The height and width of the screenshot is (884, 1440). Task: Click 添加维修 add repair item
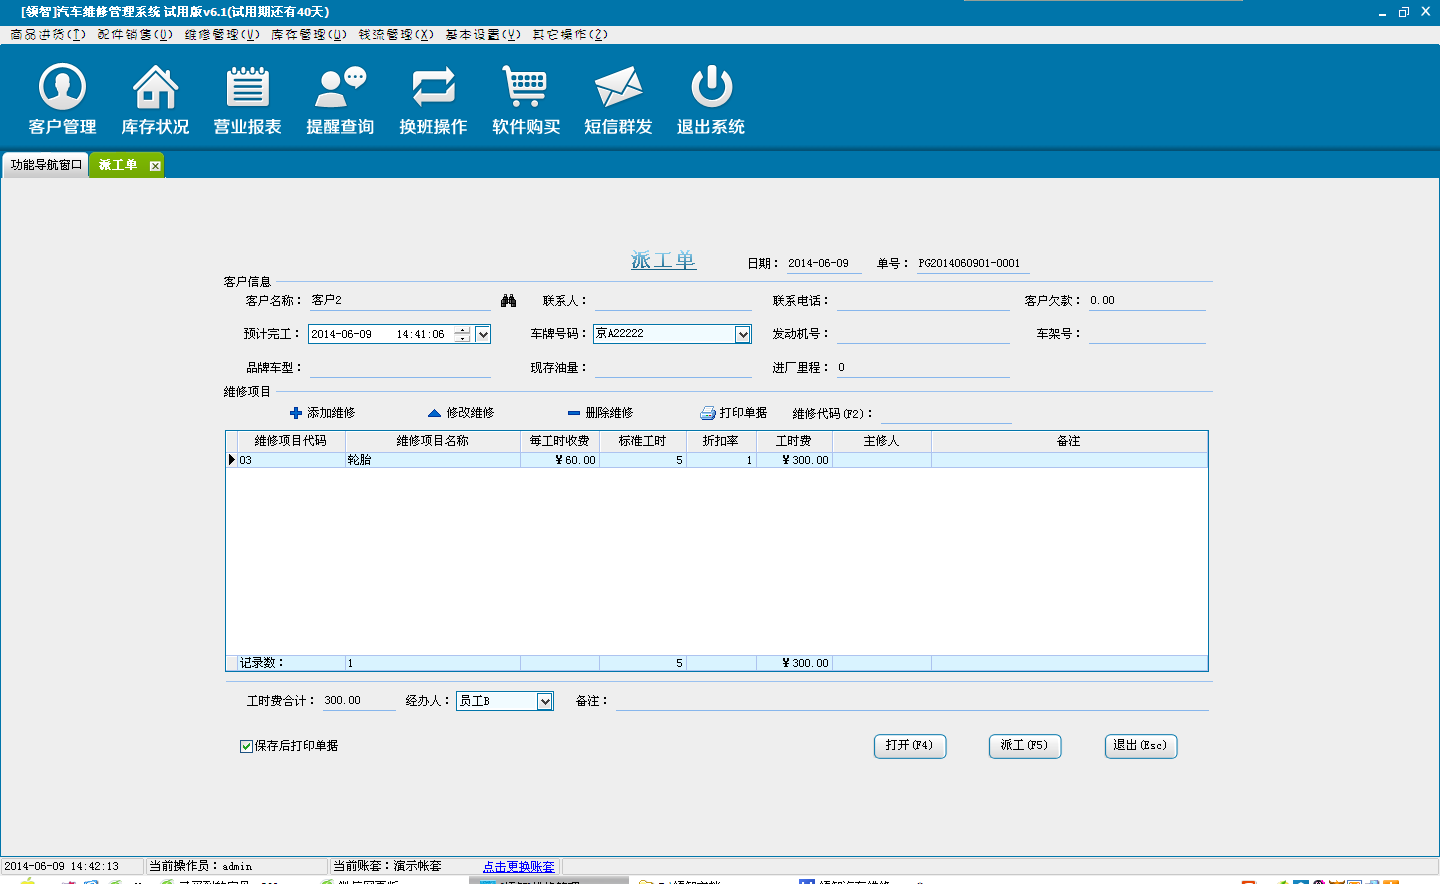[322, 413]
